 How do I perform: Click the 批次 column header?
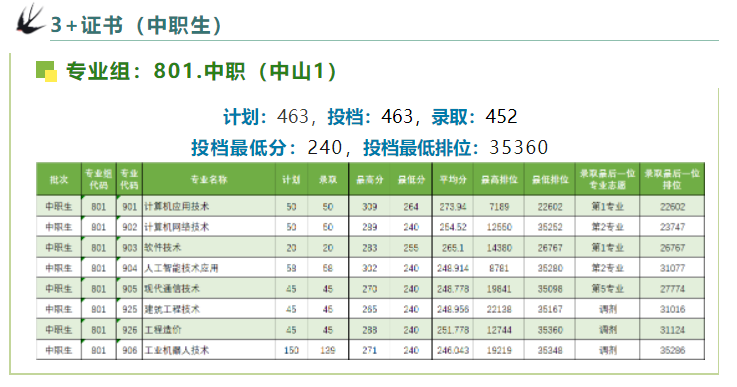click(x=59, y=179)
